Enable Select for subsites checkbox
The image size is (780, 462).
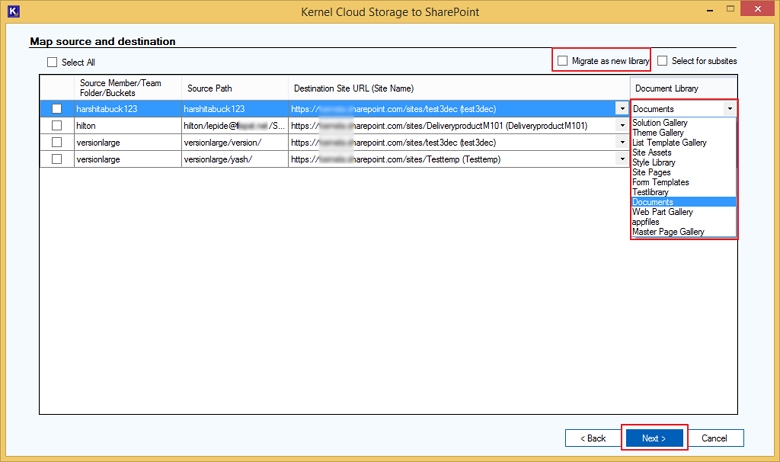coord(662,61)
